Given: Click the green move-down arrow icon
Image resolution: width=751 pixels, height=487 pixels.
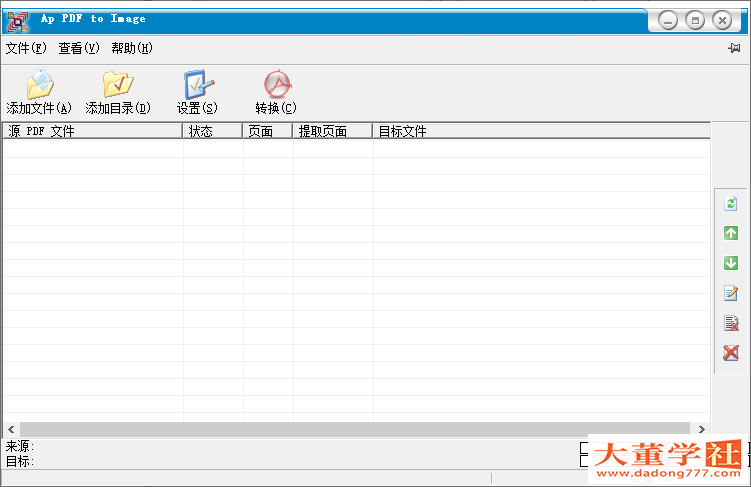Looking at the screenshot, I should (x=731, y=263).
